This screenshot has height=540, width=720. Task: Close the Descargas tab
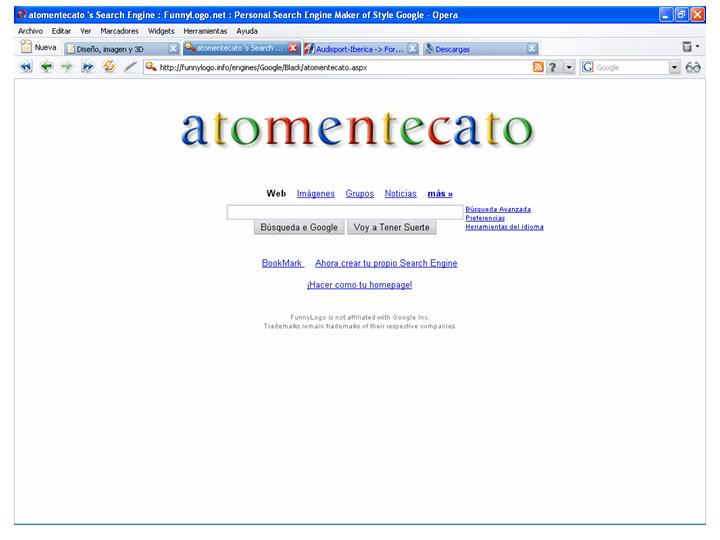(532, 48)
